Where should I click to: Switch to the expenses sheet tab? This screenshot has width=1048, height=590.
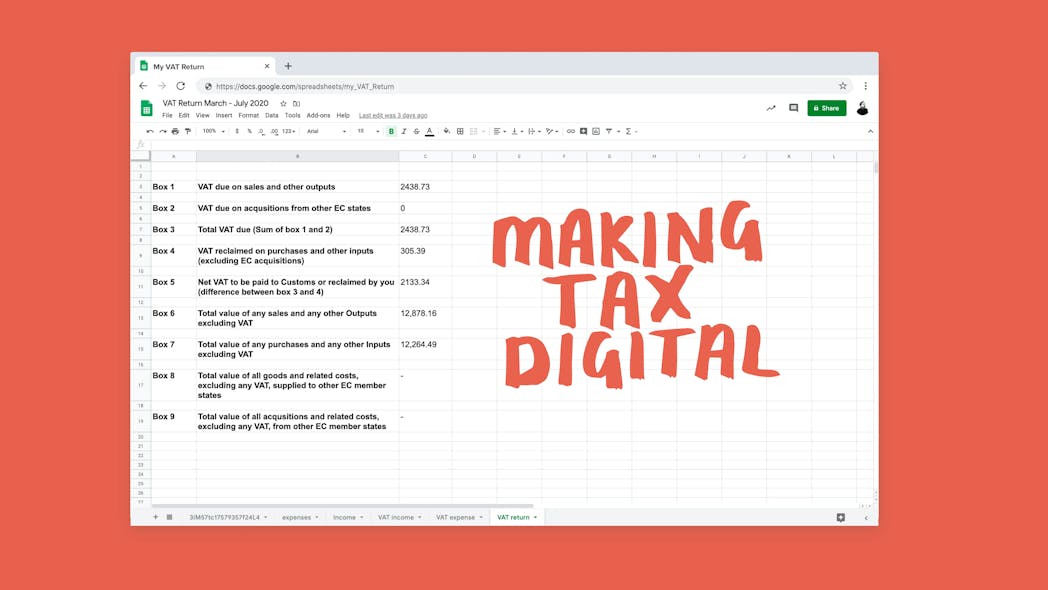click(x=300, y=517)
